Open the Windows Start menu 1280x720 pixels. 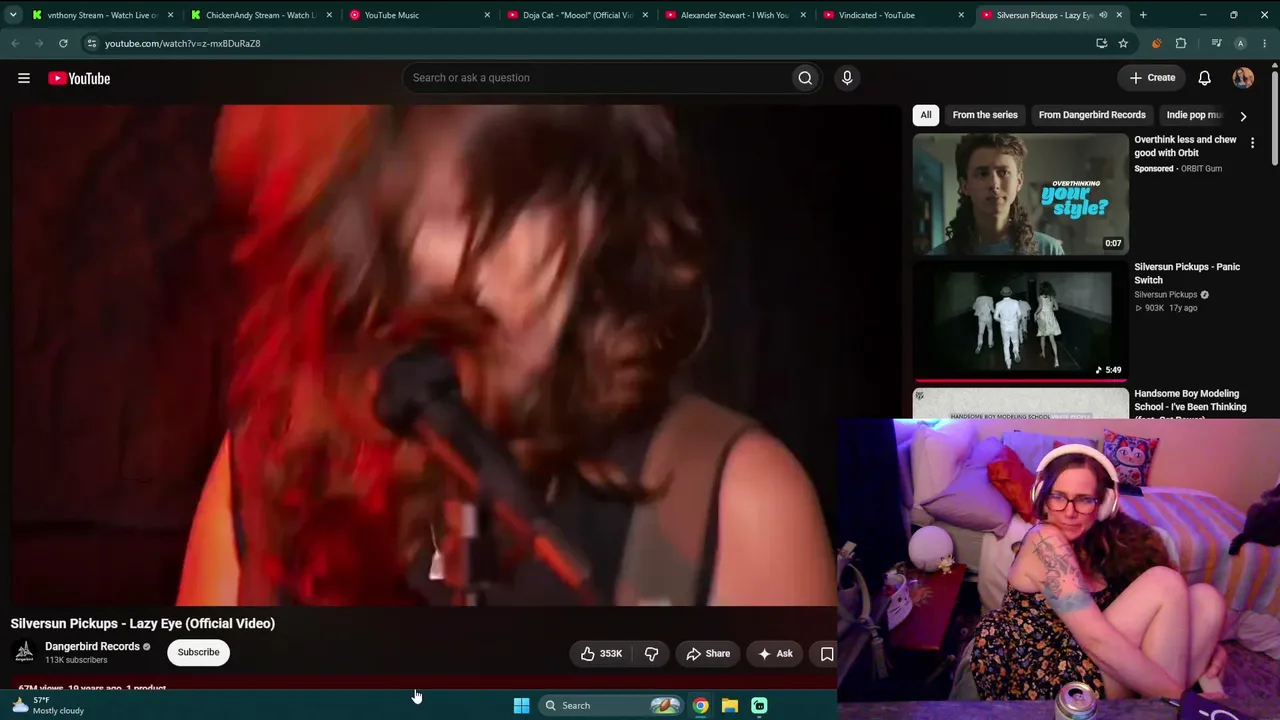pos(521,705)
